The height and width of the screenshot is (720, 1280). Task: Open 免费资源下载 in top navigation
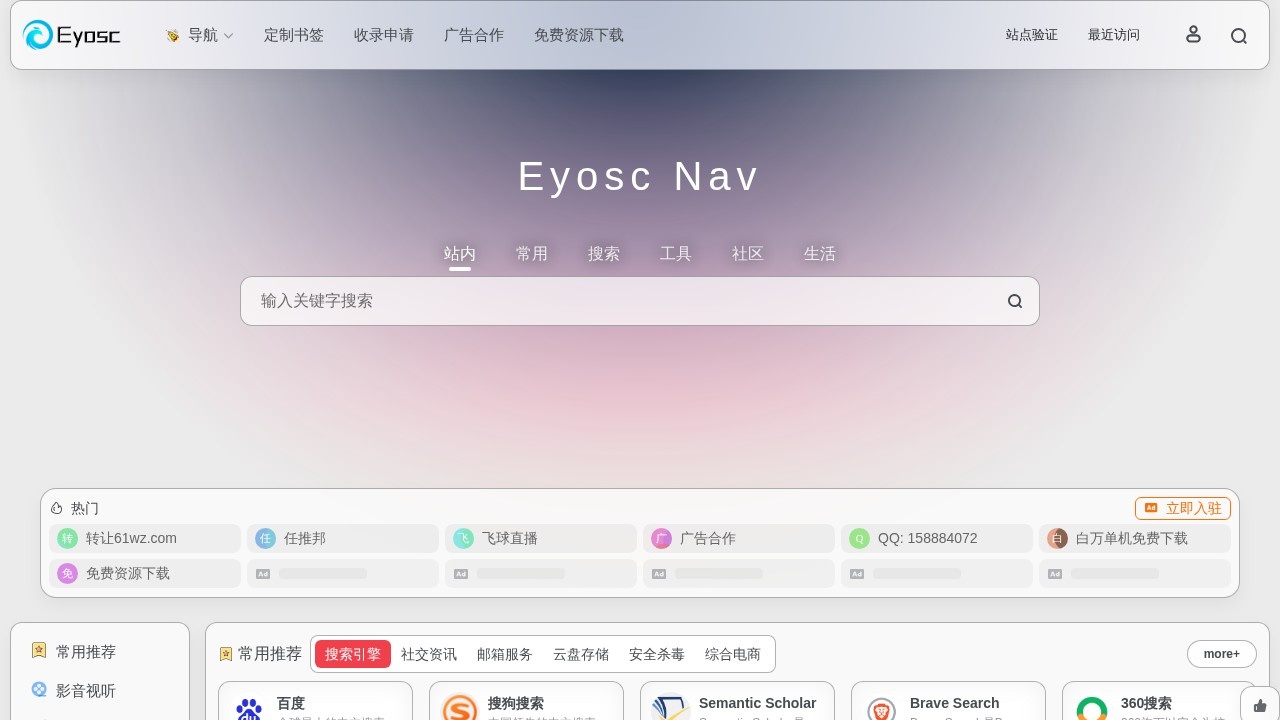pos(579,35)
